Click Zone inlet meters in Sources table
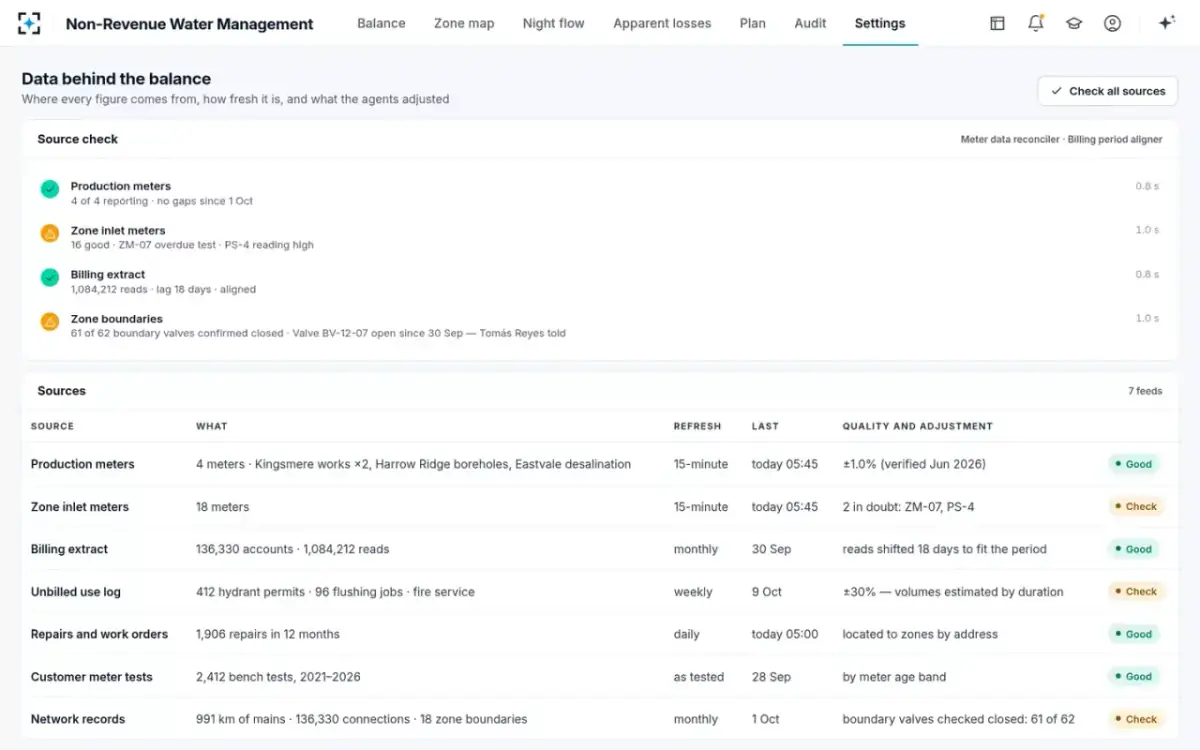 click(x=80, y=507)
